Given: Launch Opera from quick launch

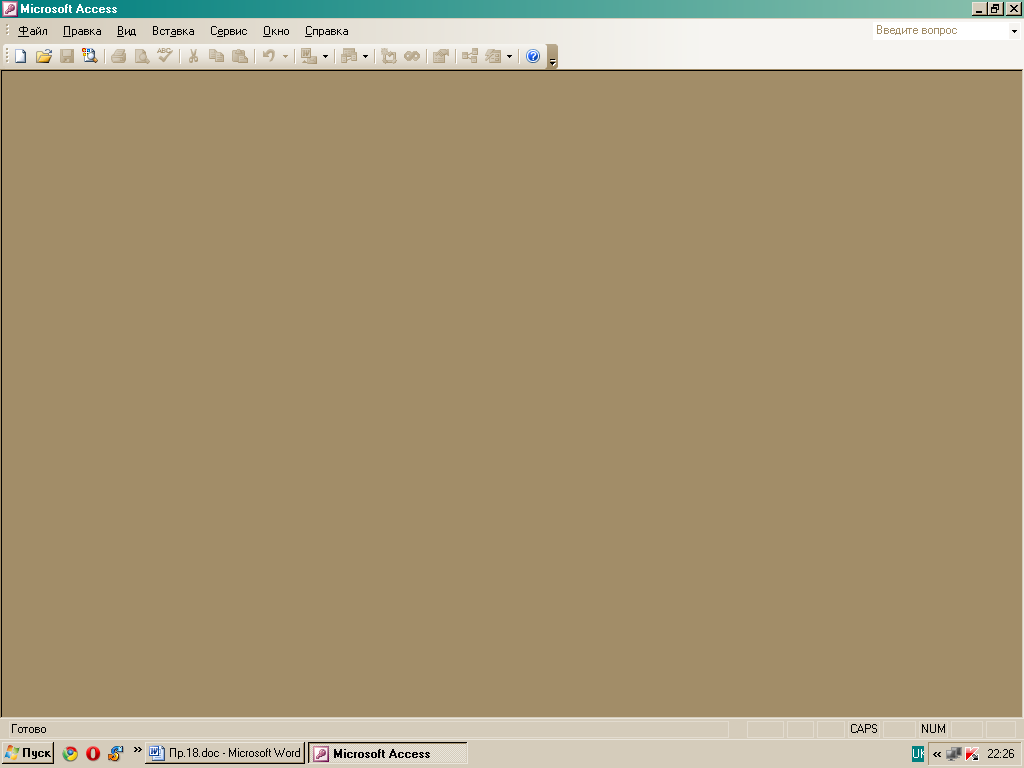Looking at the screenshot, I should [x=93, y=754].
